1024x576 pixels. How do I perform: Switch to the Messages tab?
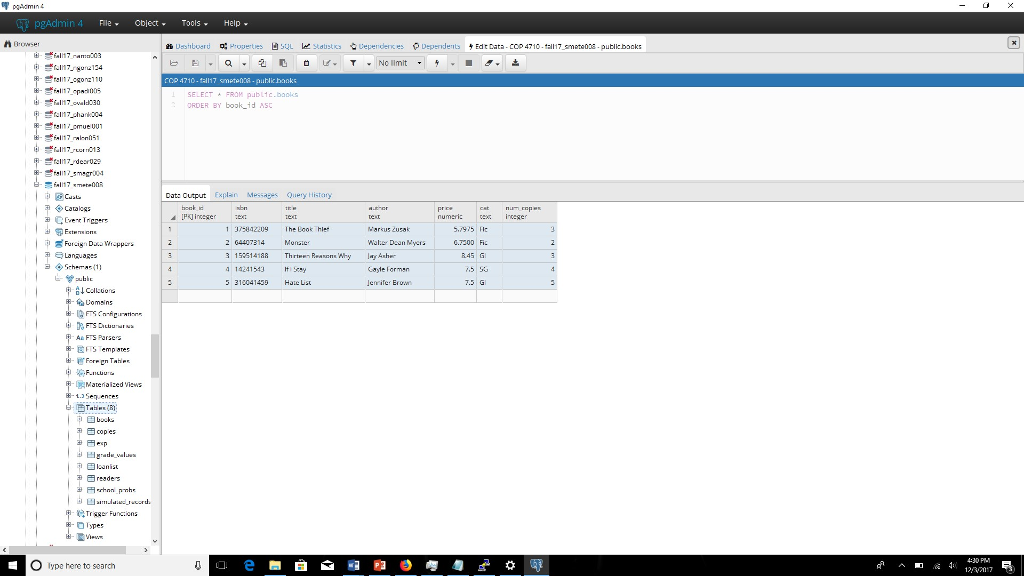pos(261,195)
